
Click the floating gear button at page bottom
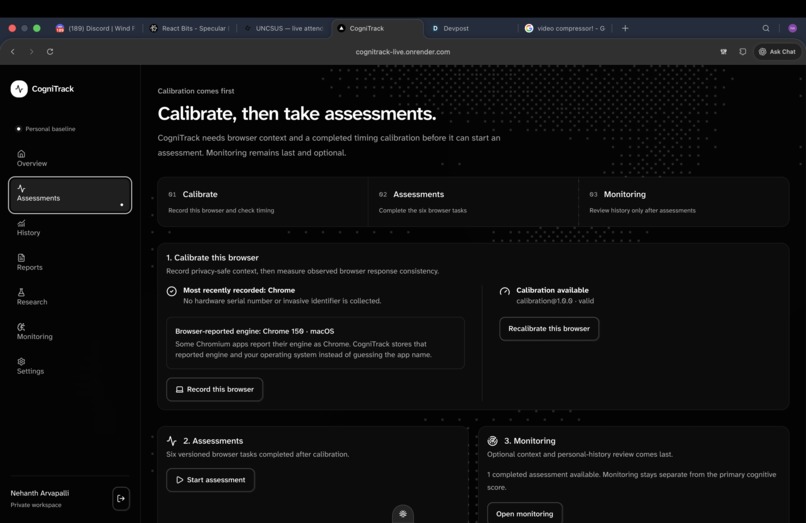click(x=403, y=513)
